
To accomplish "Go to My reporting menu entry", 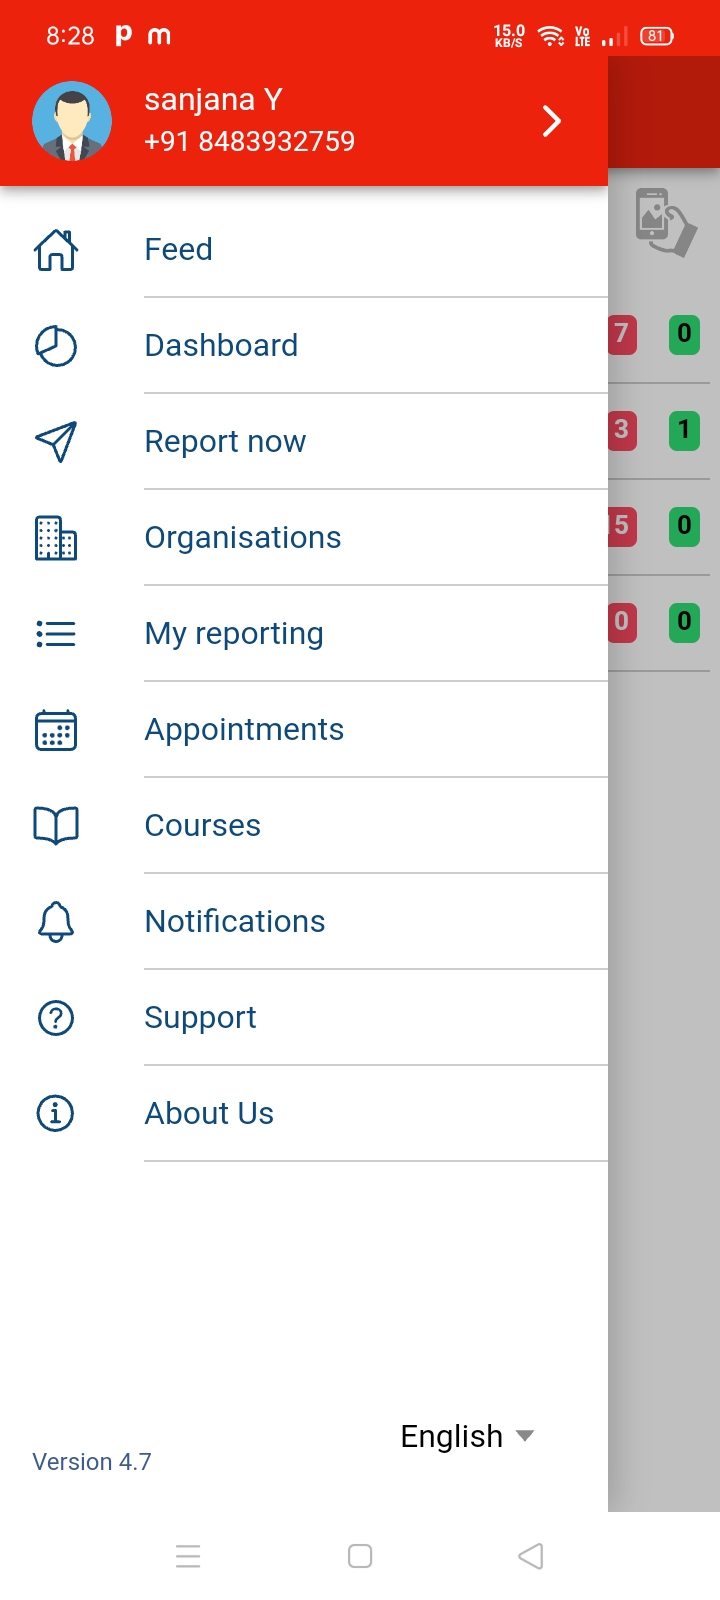I will tap(234, 634).
